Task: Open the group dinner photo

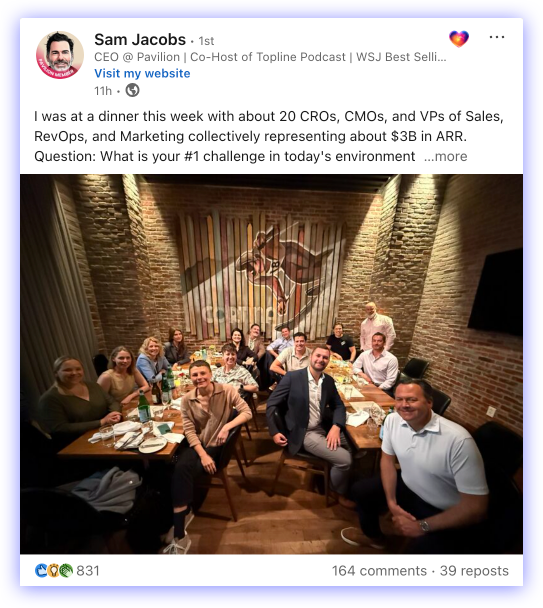Action: tap(272, 364)
